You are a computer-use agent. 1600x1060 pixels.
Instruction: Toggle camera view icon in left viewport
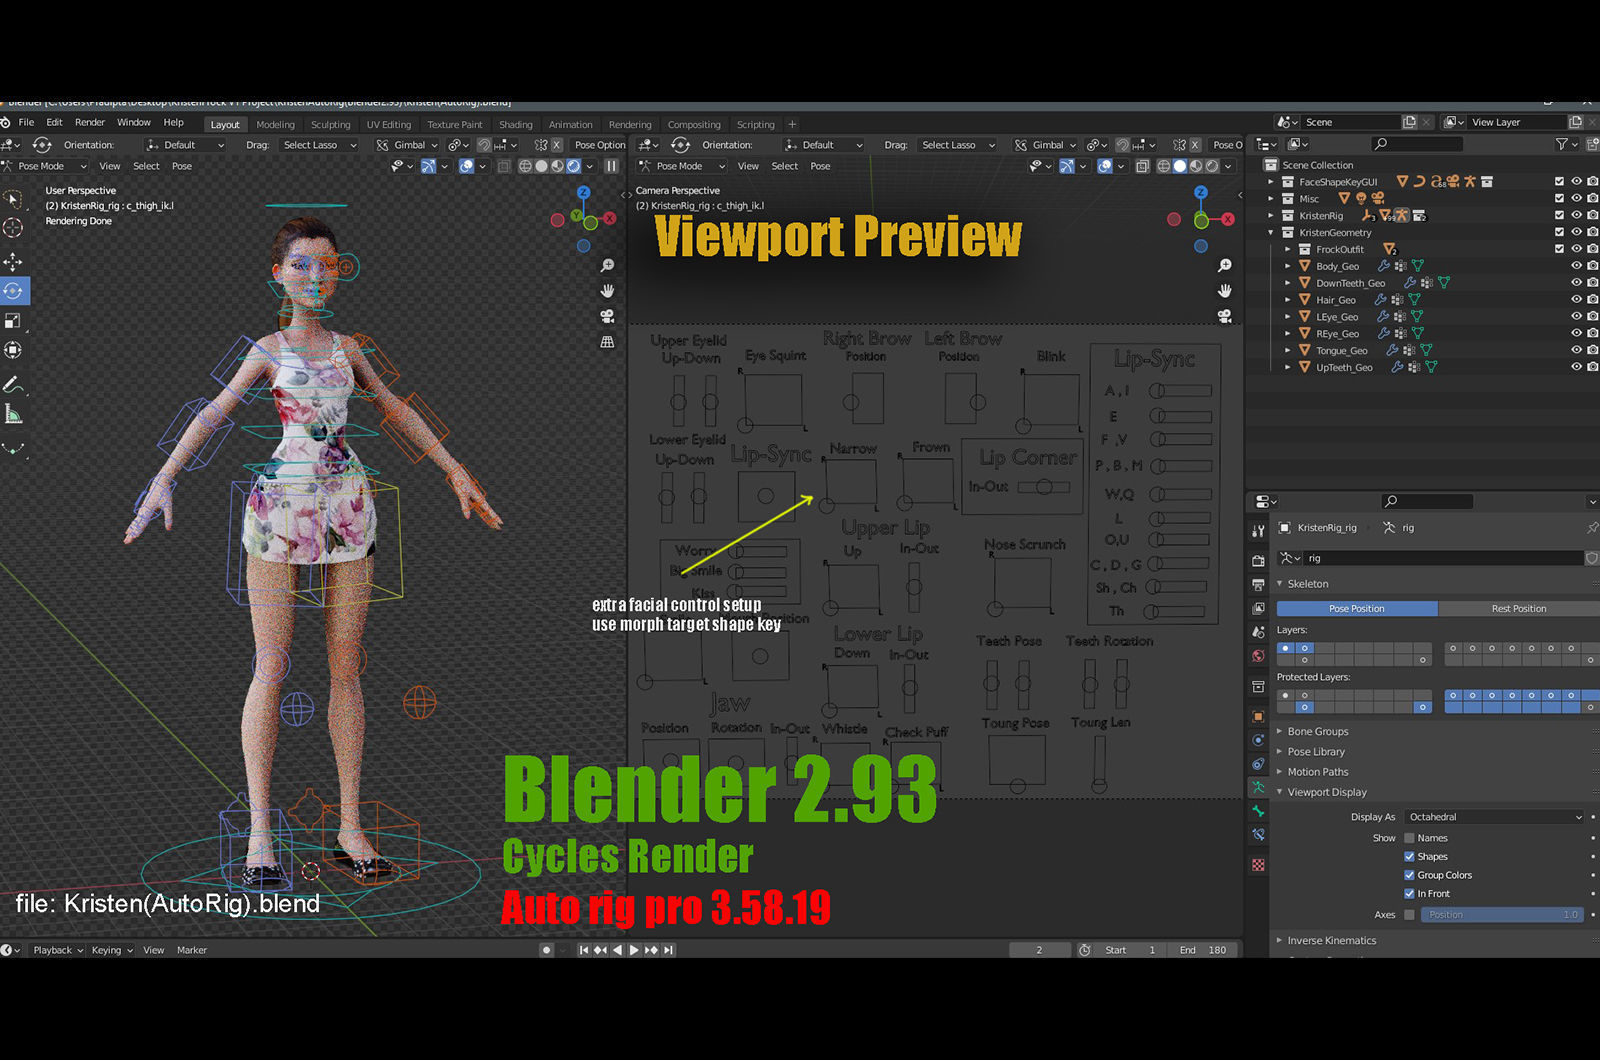[x=607, y=316]
